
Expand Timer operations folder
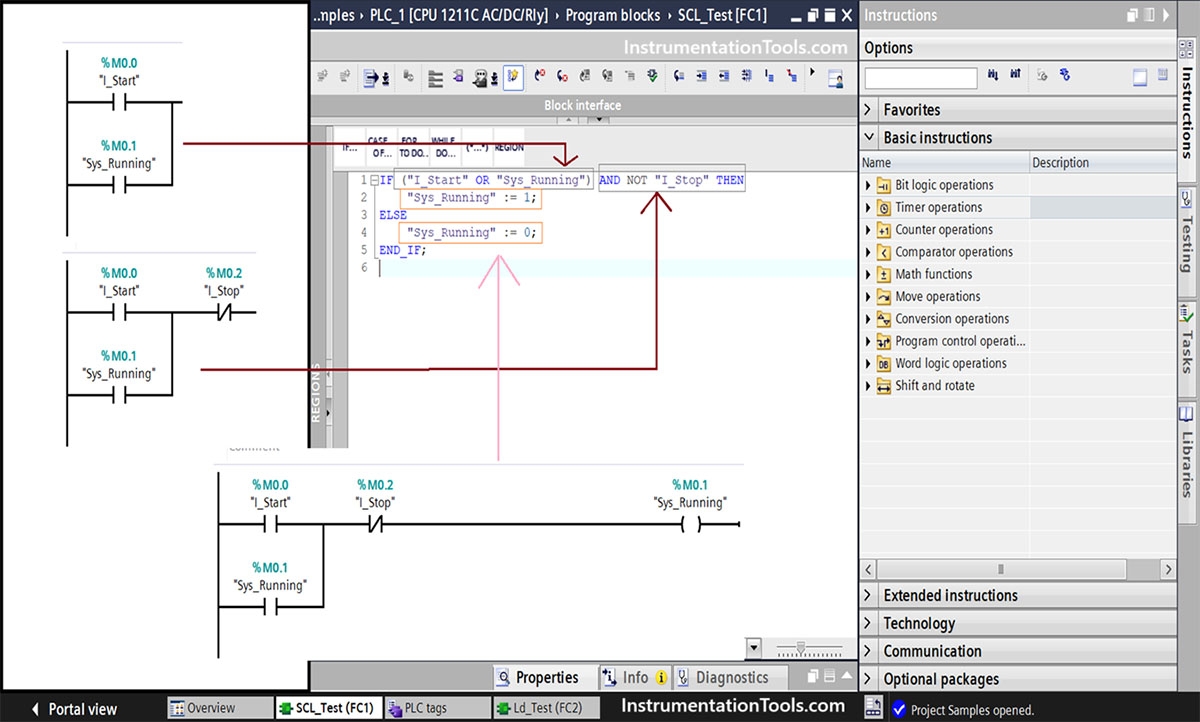[x=868, y=207]
